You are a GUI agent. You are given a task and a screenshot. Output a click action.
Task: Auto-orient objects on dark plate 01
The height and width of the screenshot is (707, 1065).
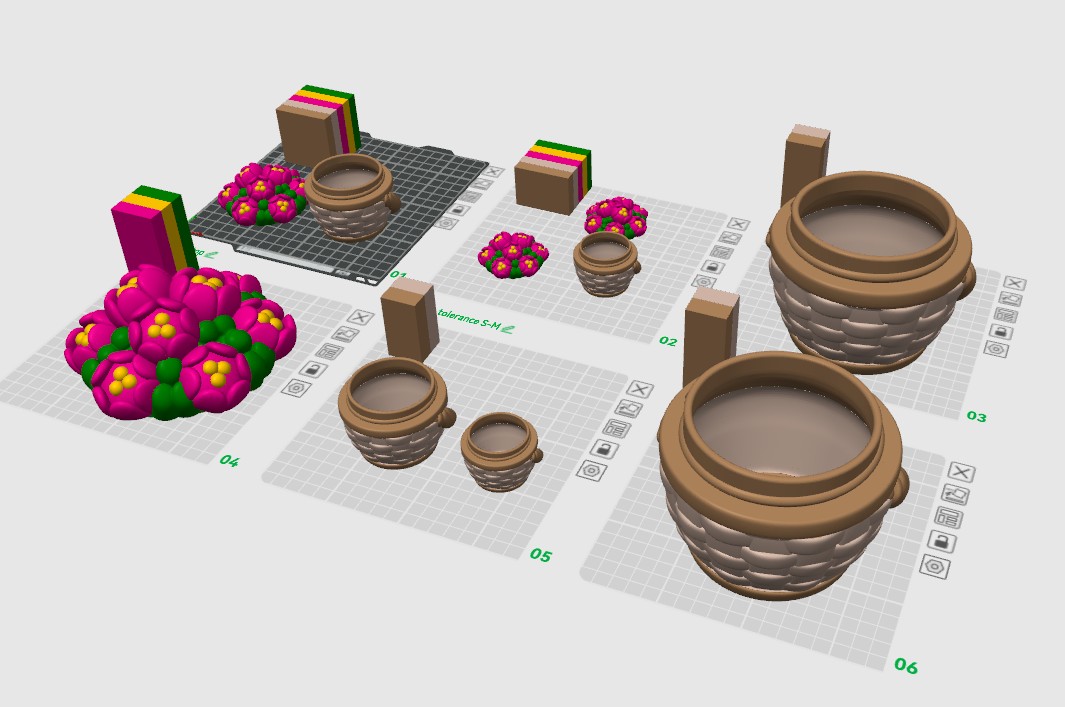click(482, 184)
